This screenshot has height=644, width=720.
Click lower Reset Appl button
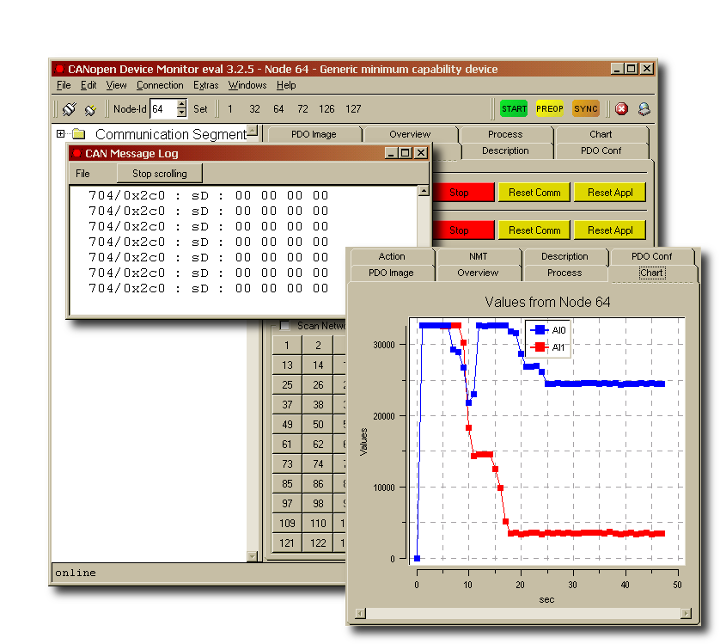point(610,230)
